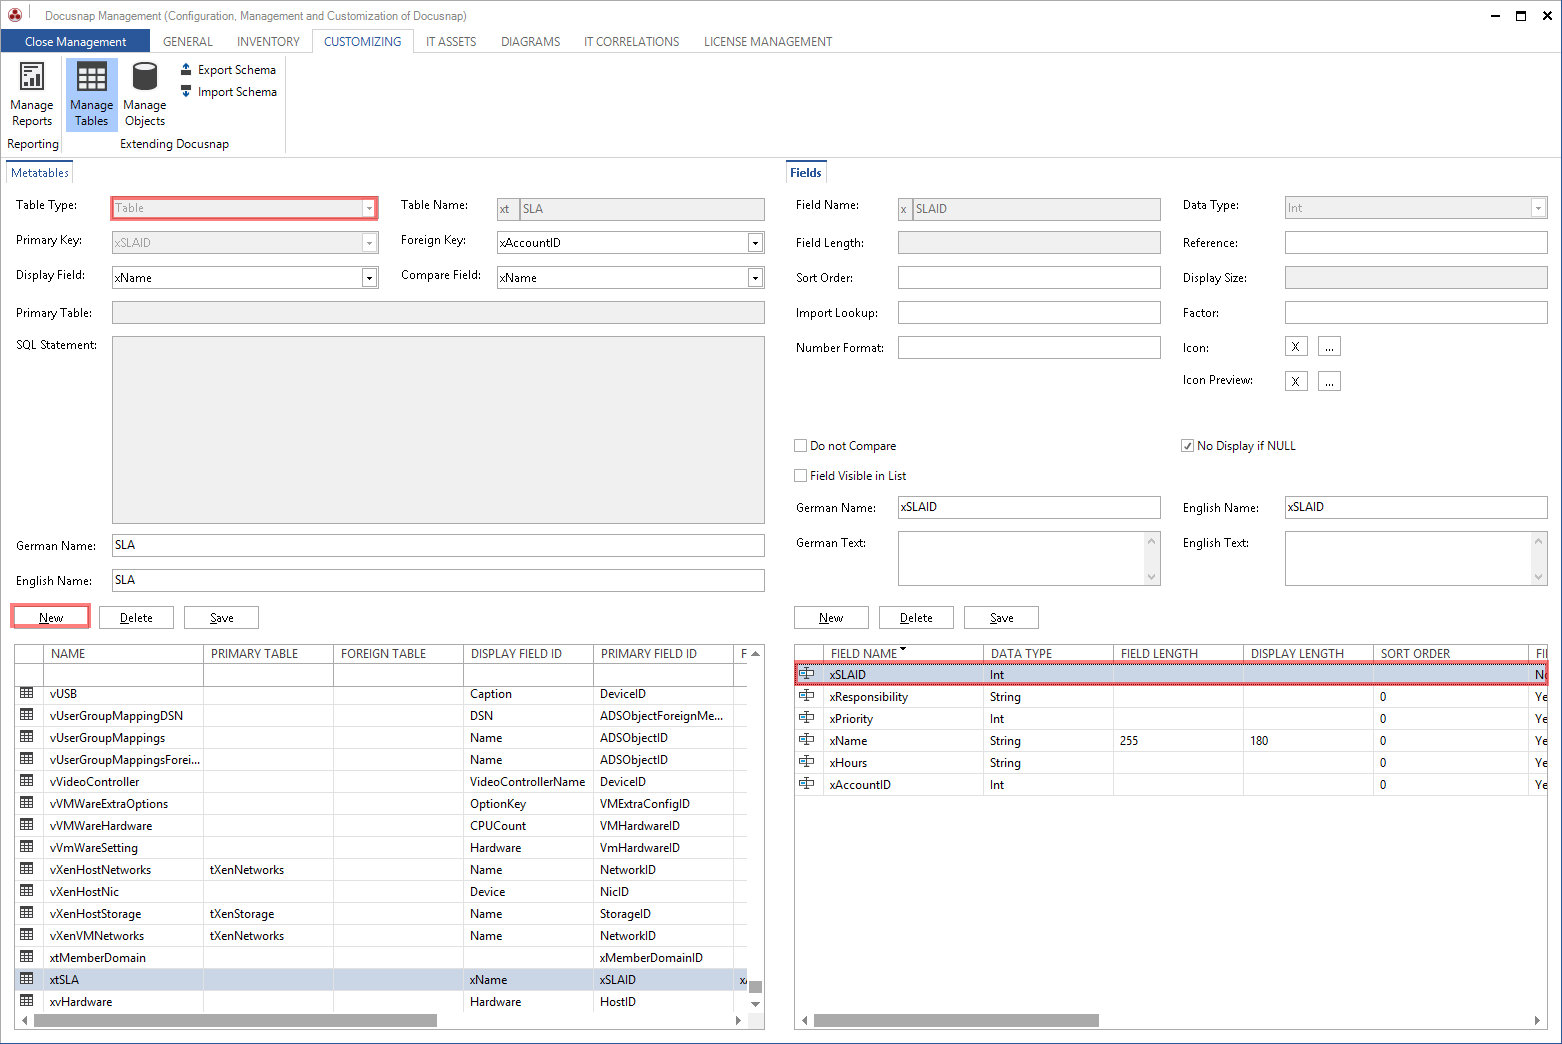Click the Docusnap app logo
The height and width of the screenshot is (1044, 1562).
click(15, 15)
